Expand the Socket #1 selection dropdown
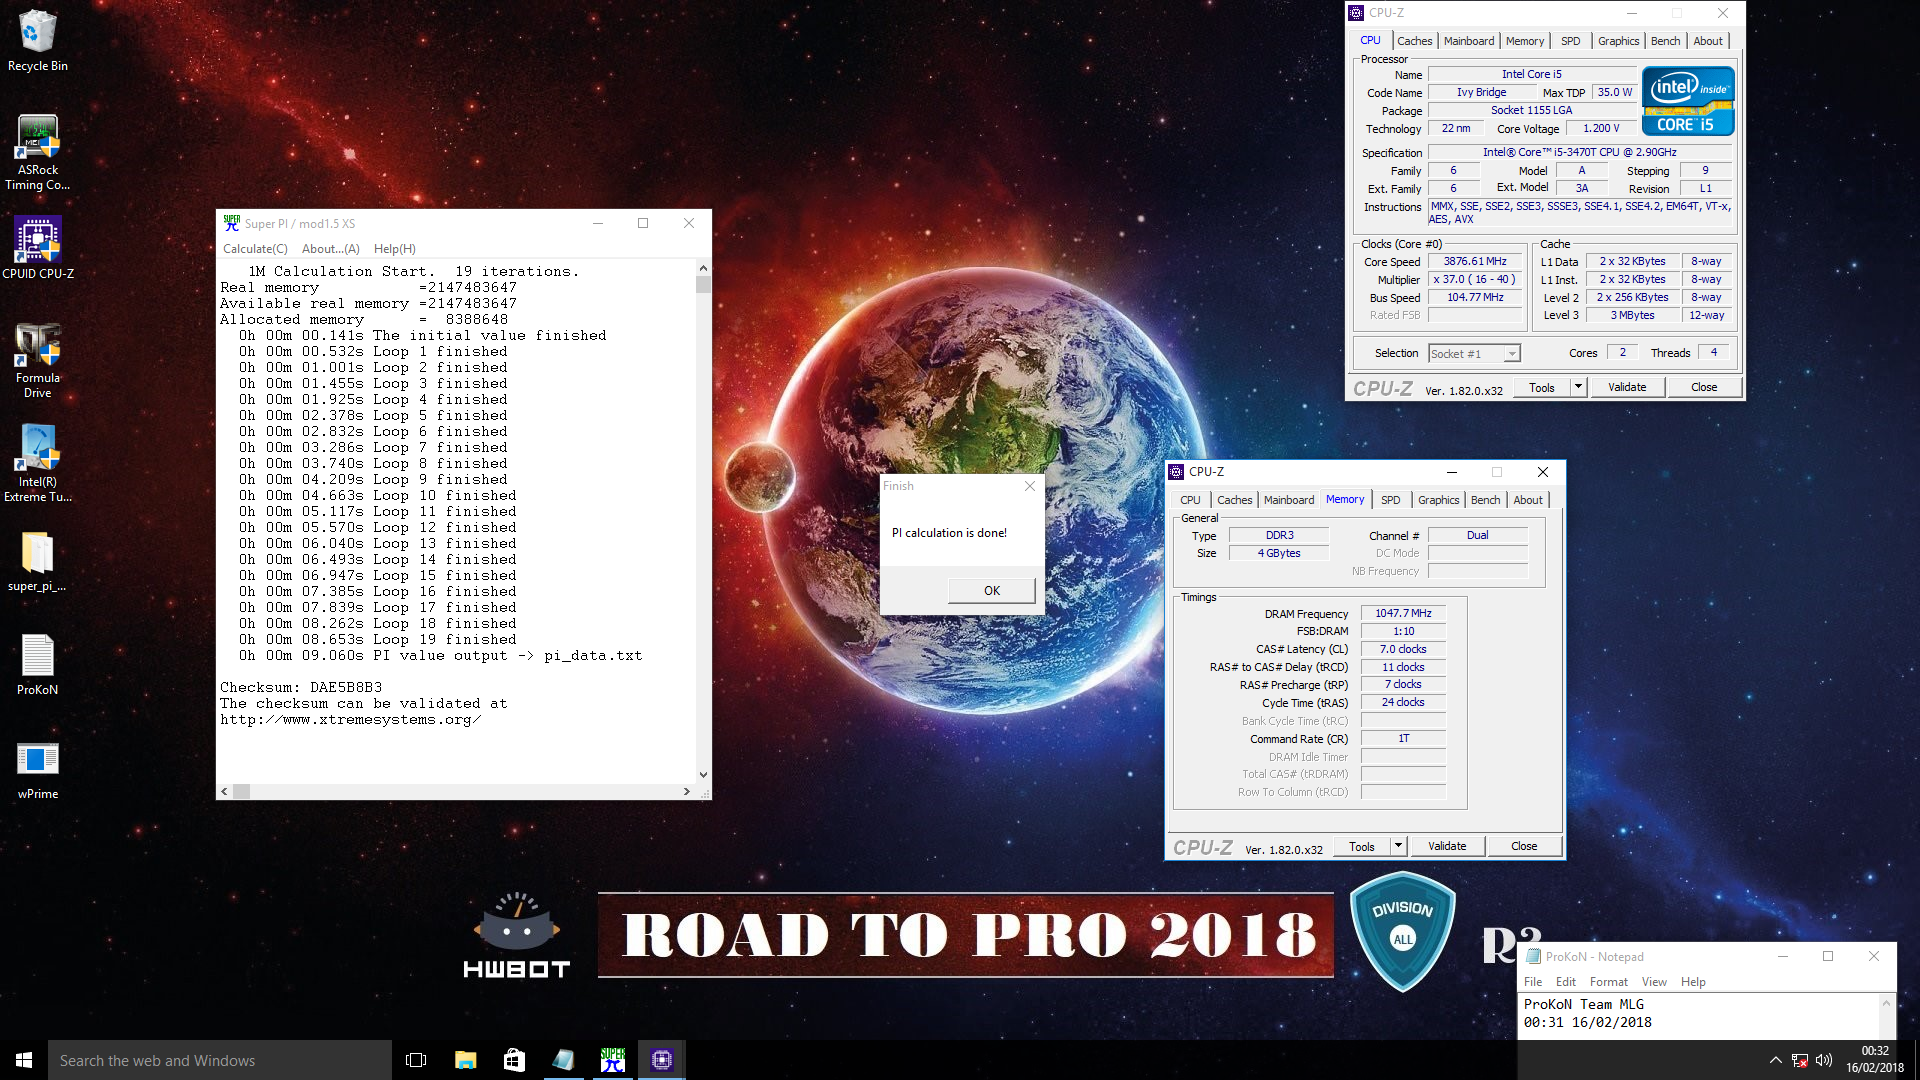The height and width of the screenshot is (1080, 1920). click(x=1512, y=354)
